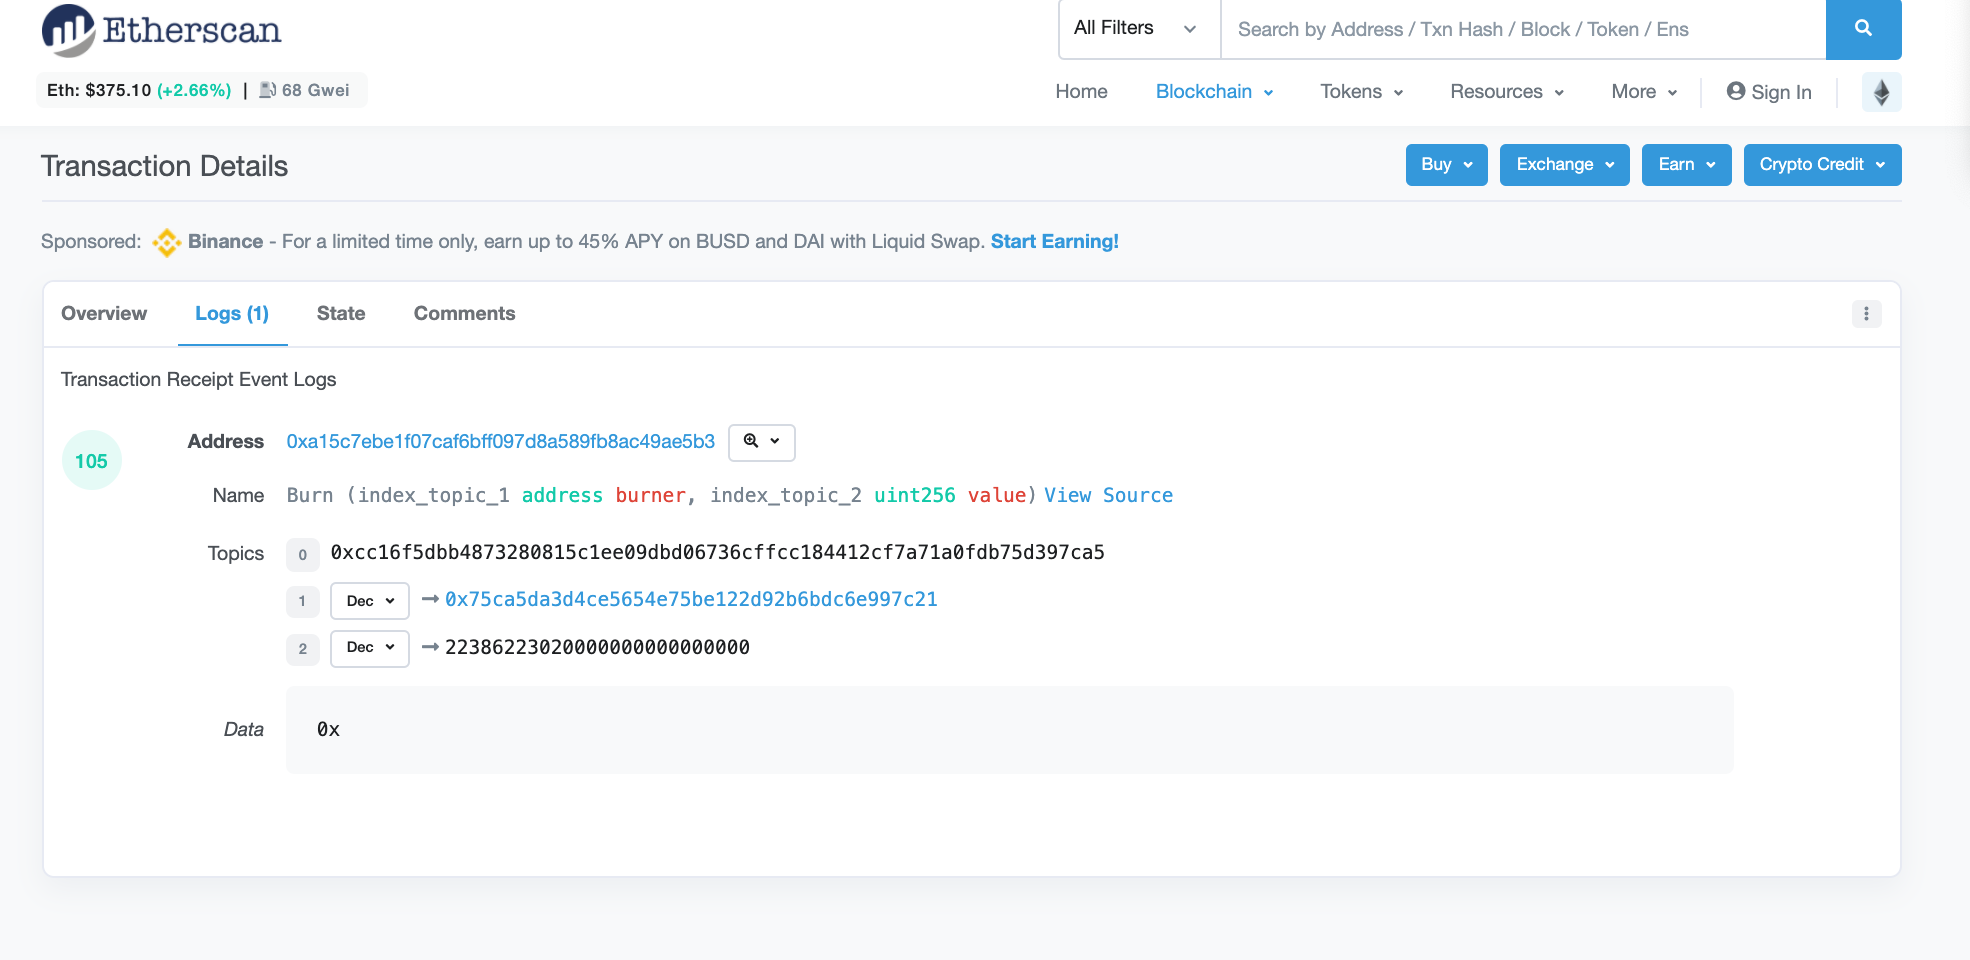Click the topic index 0 badge
This screenshot has height=960, width=1970.
(x=302, y=554)
